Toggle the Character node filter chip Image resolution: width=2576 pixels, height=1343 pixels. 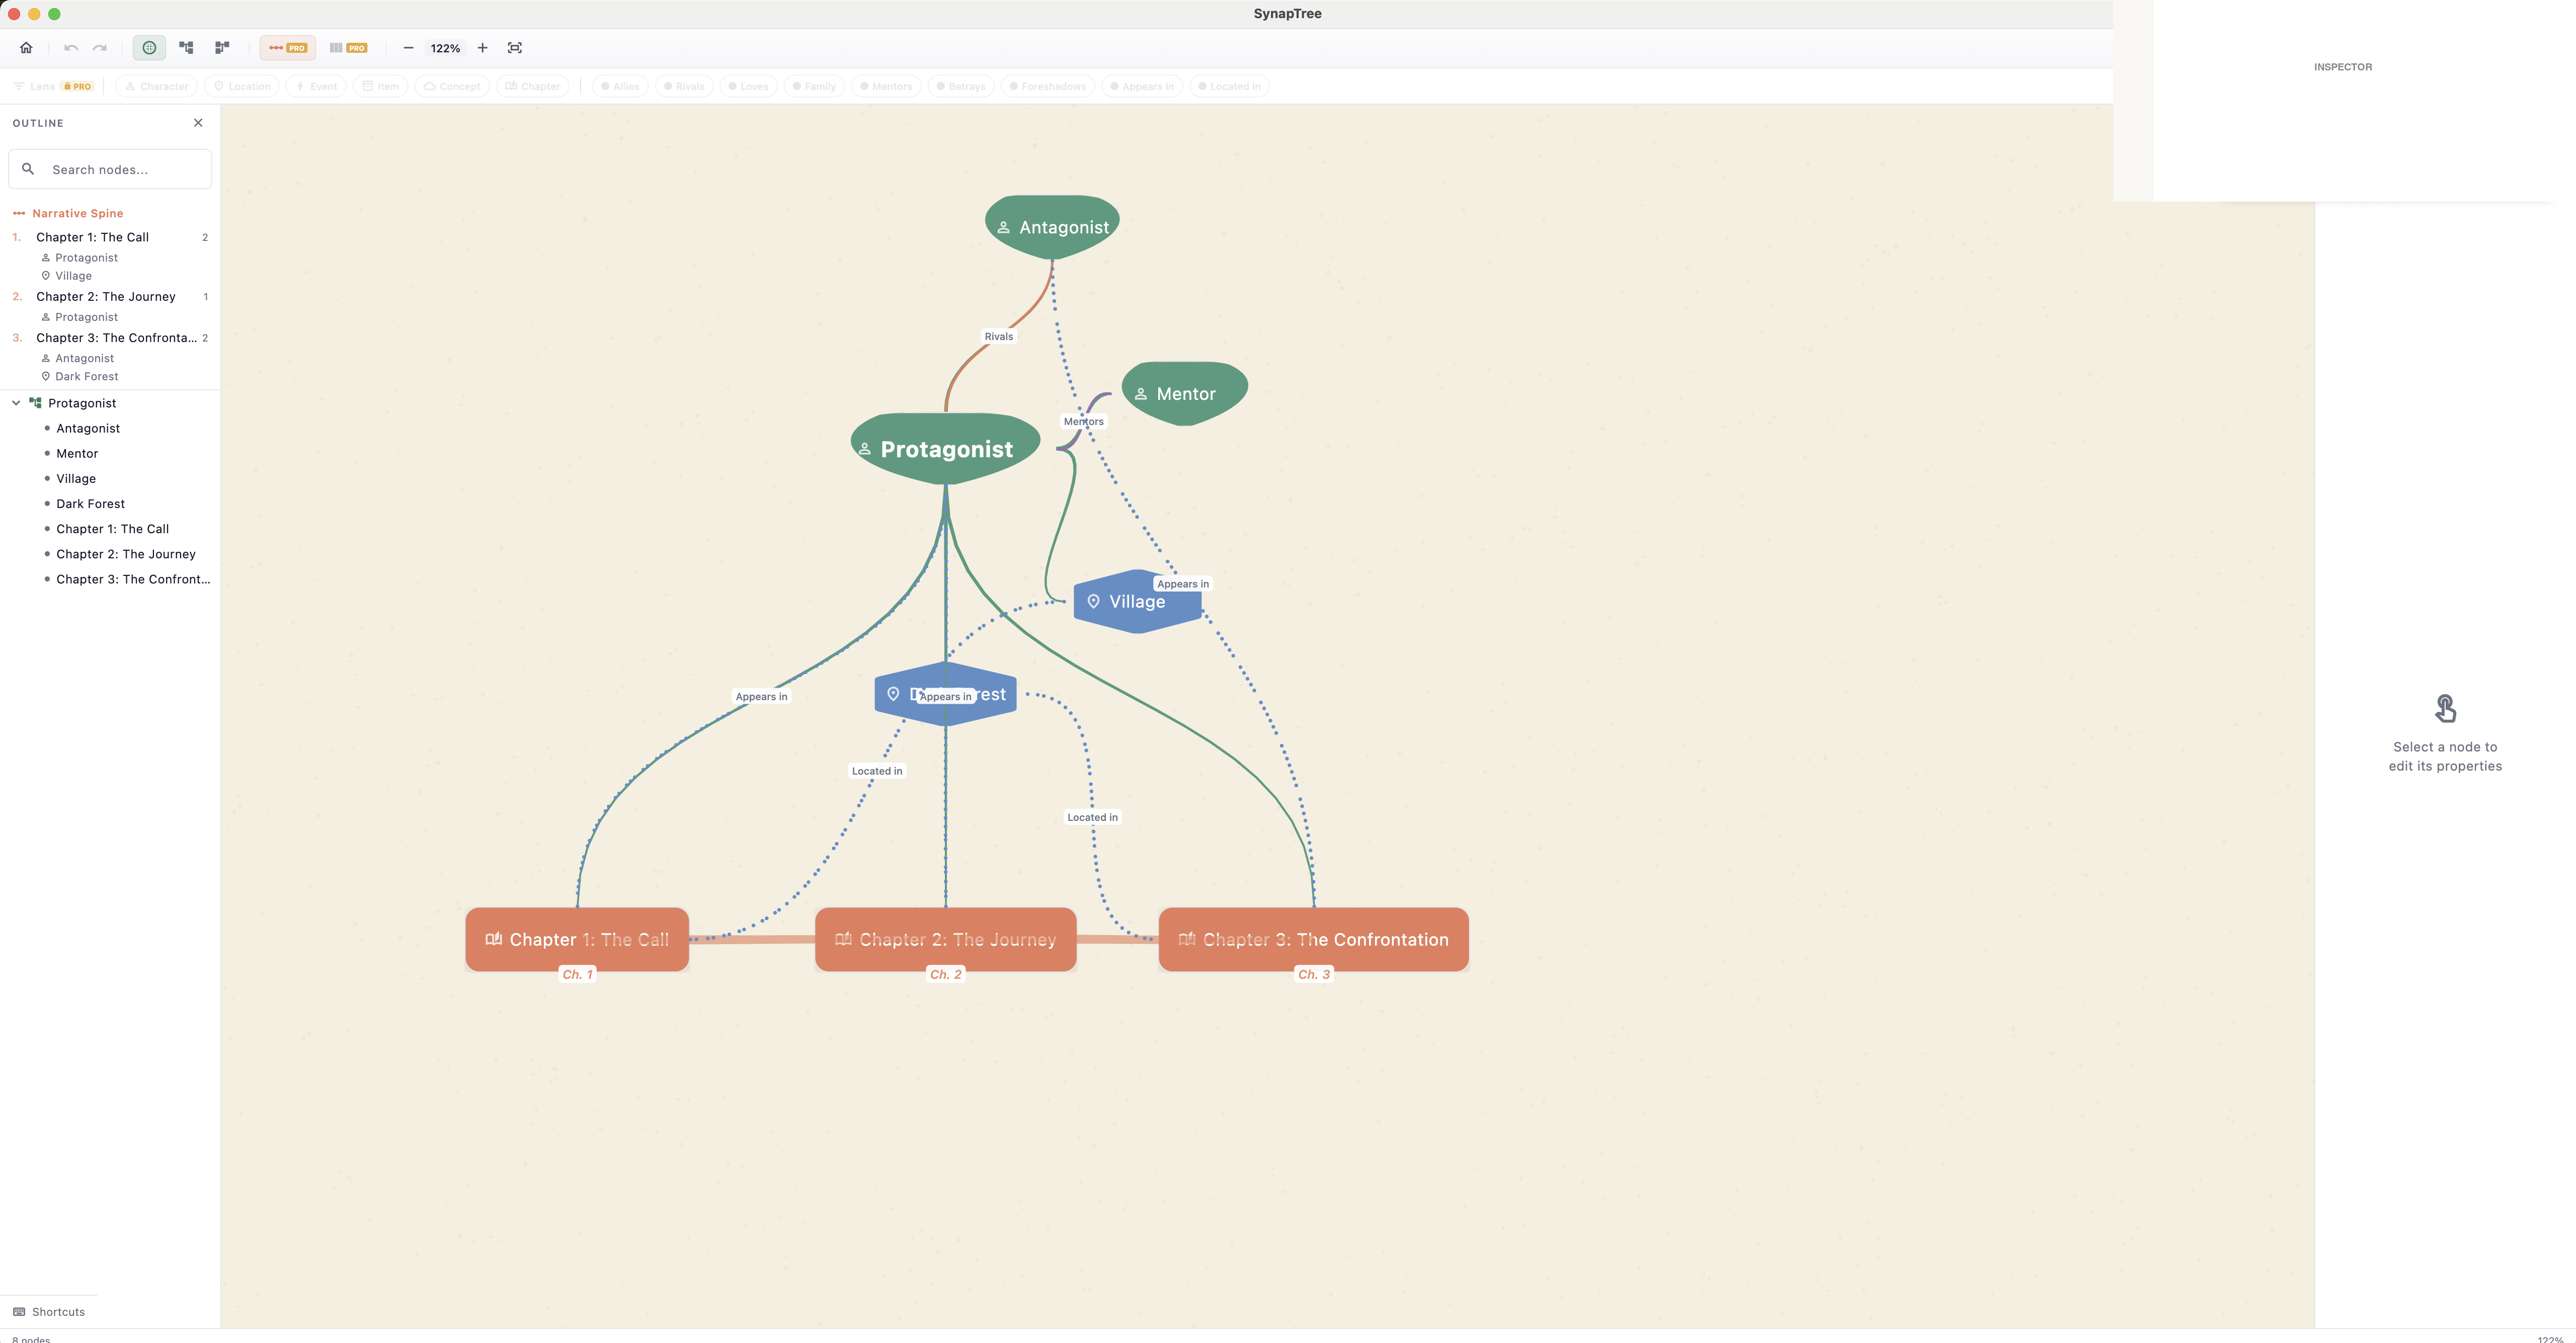[156, 86]
